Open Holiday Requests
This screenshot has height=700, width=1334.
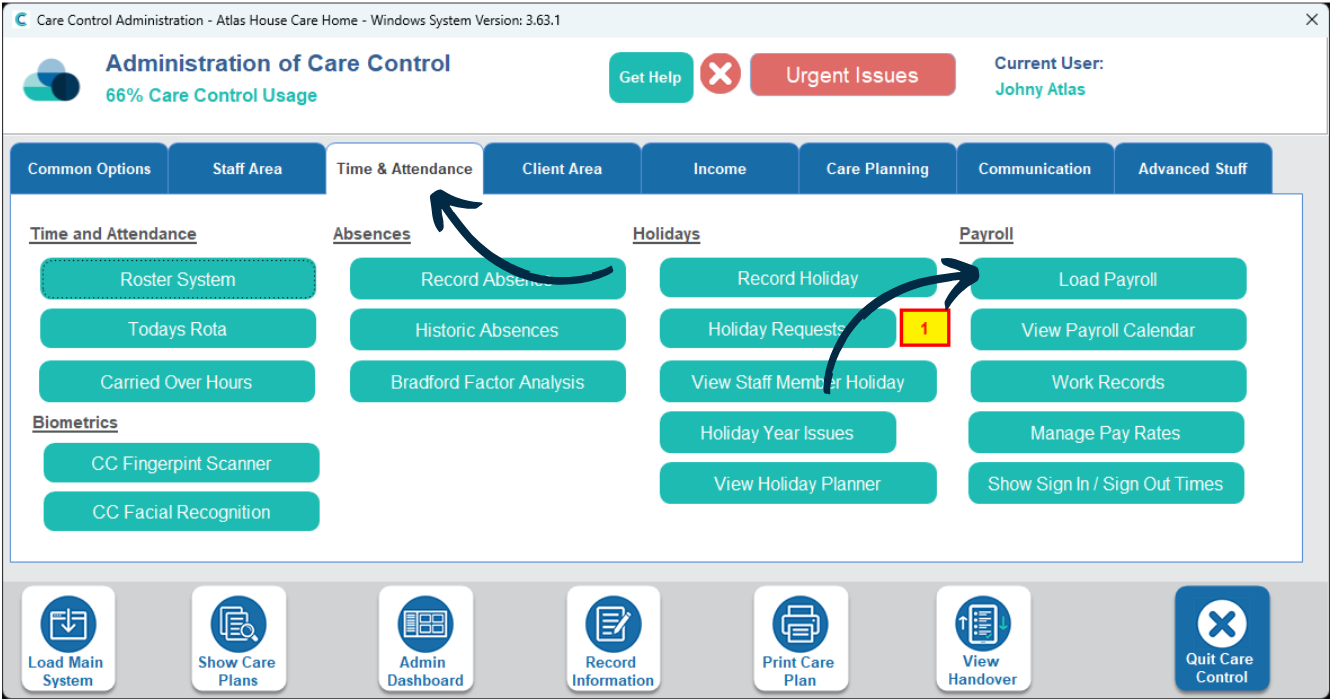point(777,329)
